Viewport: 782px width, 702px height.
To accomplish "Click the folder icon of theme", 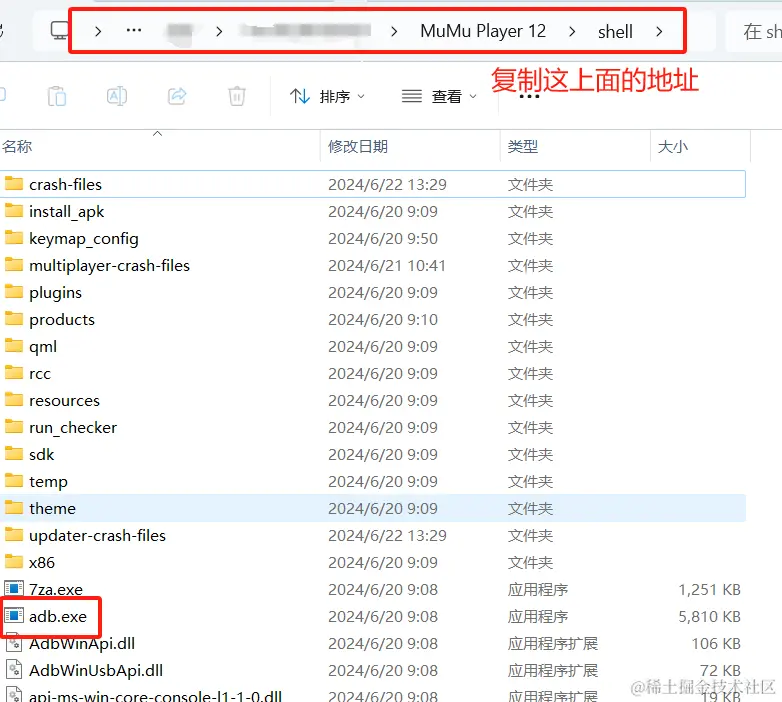I will coord(14,507).
